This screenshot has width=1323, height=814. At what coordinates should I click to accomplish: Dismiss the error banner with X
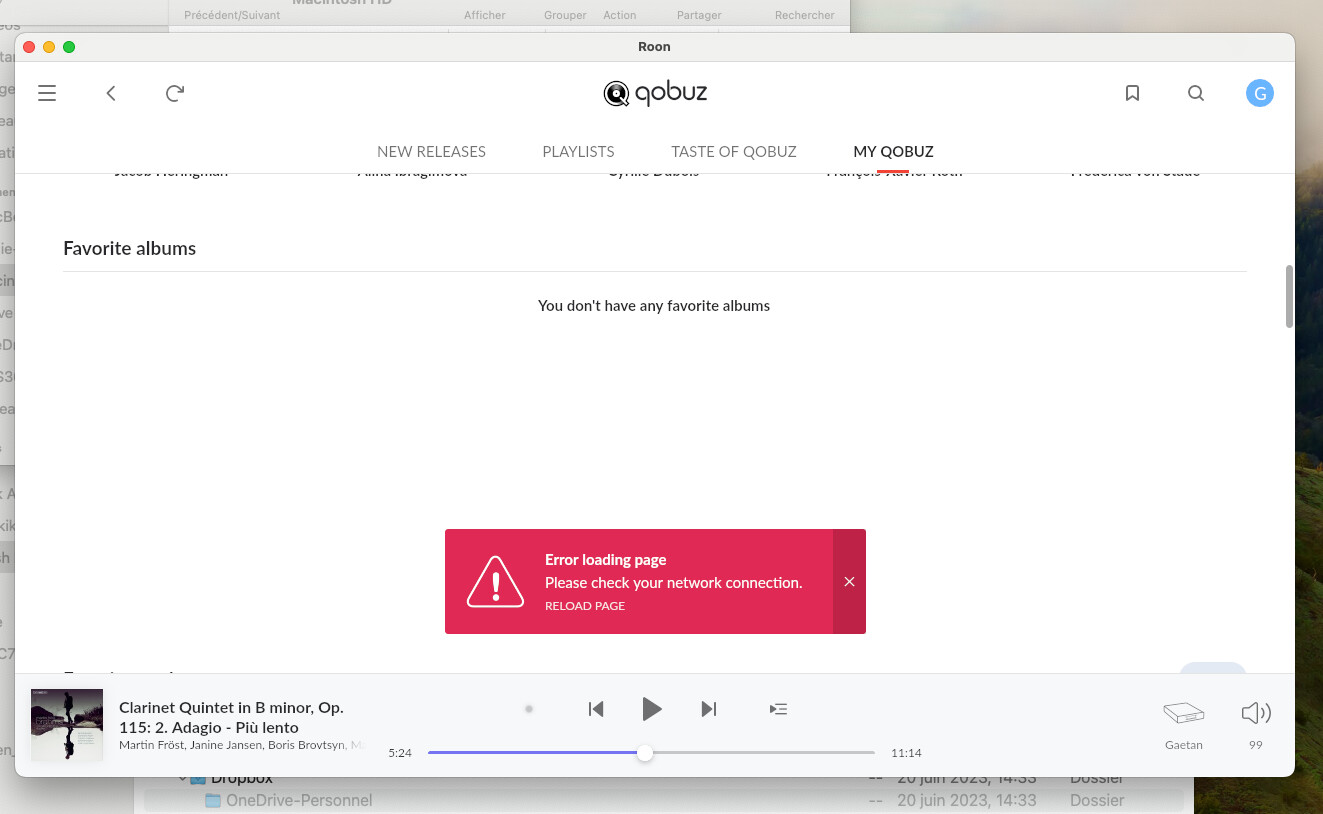click(x=849, y=582)
